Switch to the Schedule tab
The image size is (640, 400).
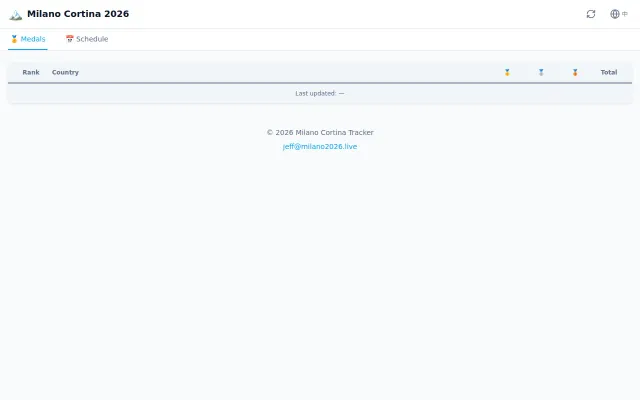pyautogui.click(x=87, y=39)
